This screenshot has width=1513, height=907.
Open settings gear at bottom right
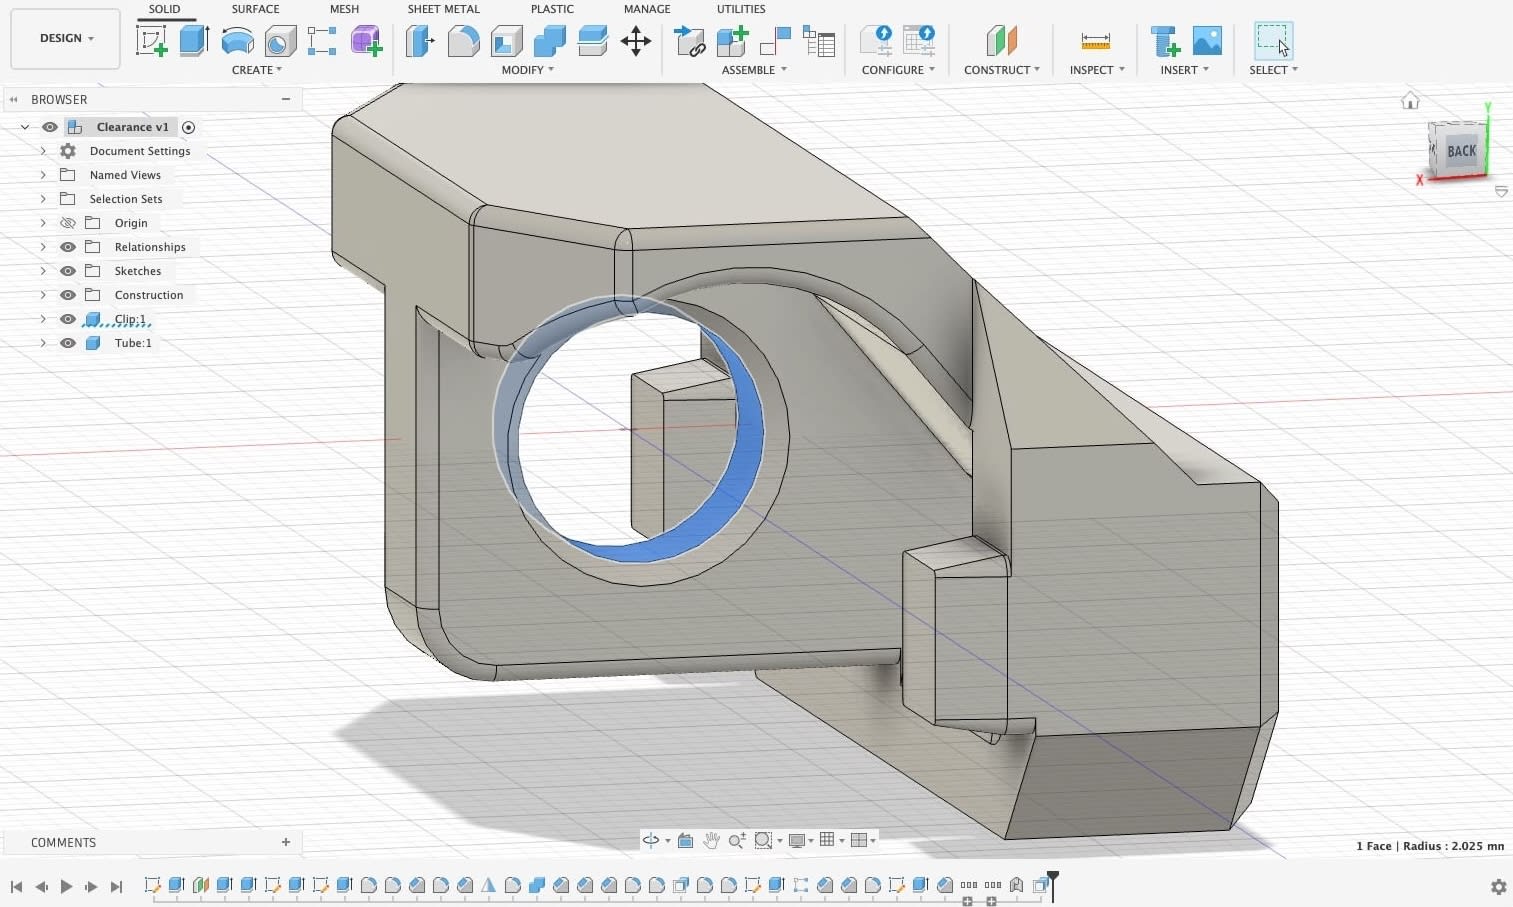pos(1498,887)
